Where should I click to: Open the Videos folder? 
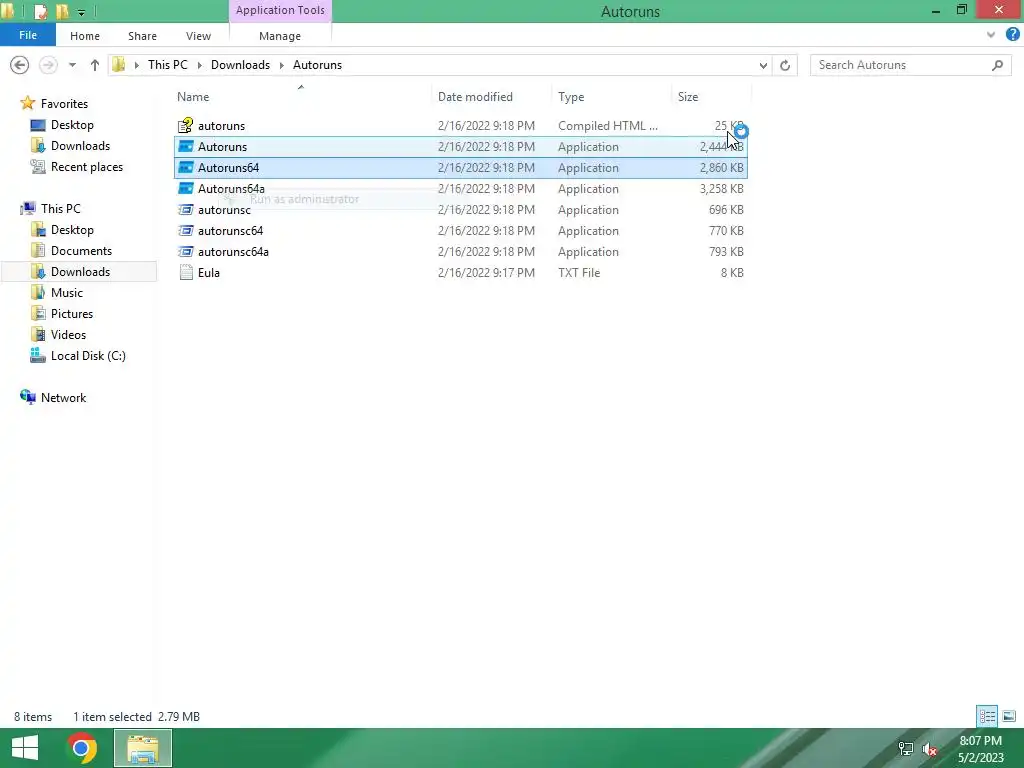(68, 334)
